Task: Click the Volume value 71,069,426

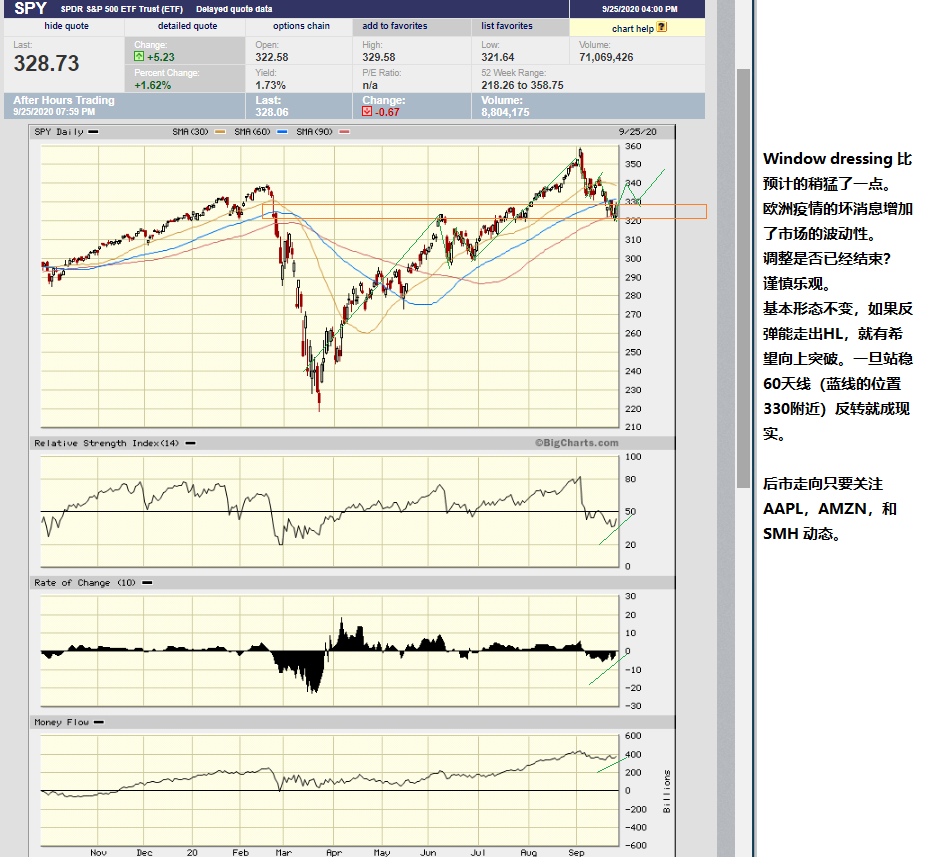Action: 606,57
